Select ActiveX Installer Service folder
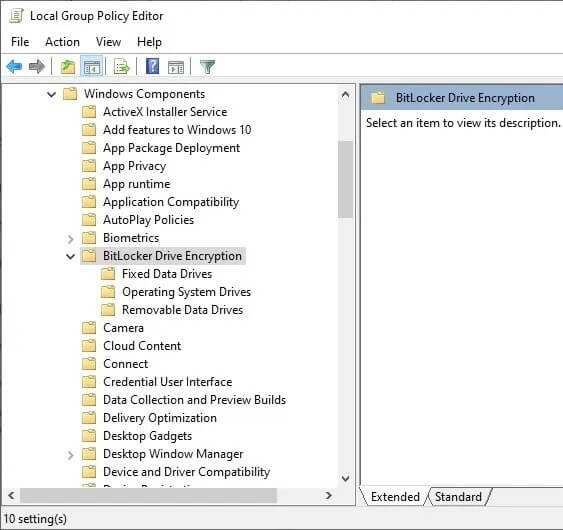The width and height of the screenshot is (563, 530). [165, 112]
